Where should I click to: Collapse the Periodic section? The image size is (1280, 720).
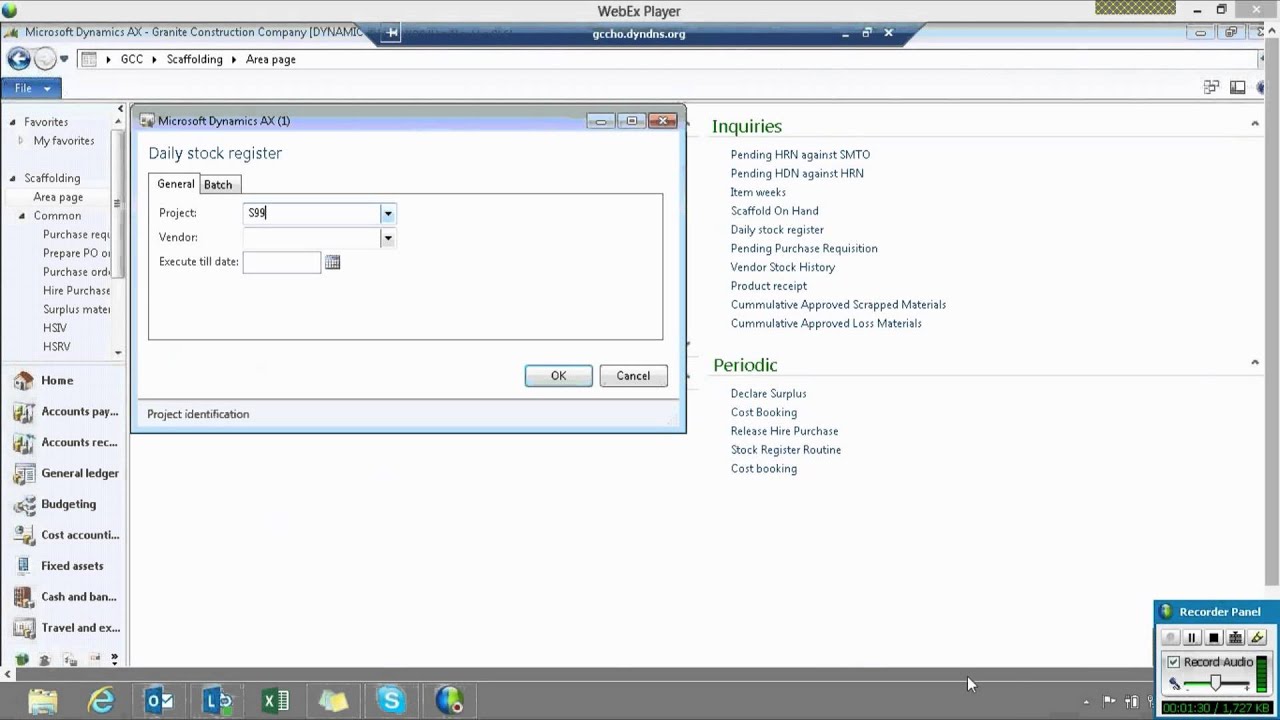[x=1254, y=362]
